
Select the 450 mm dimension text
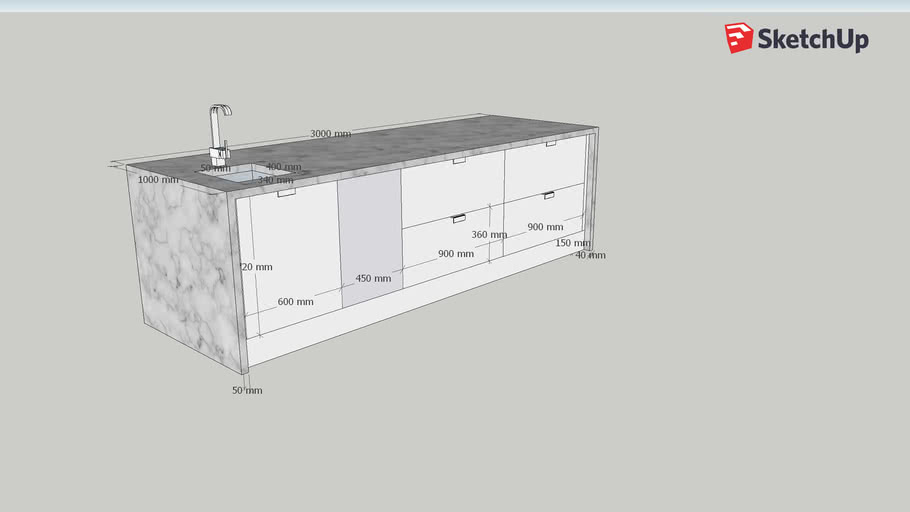[373, 278]
